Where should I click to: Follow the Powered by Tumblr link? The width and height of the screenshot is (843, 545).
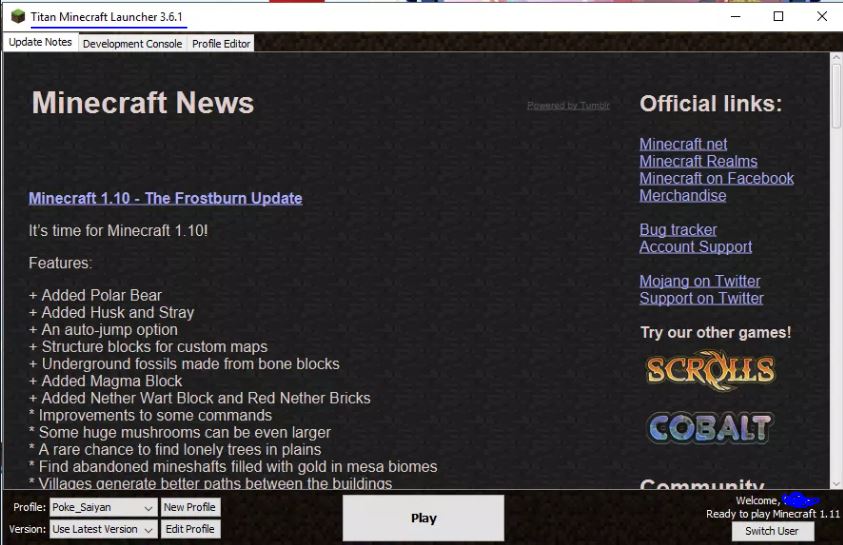point(568,105)
